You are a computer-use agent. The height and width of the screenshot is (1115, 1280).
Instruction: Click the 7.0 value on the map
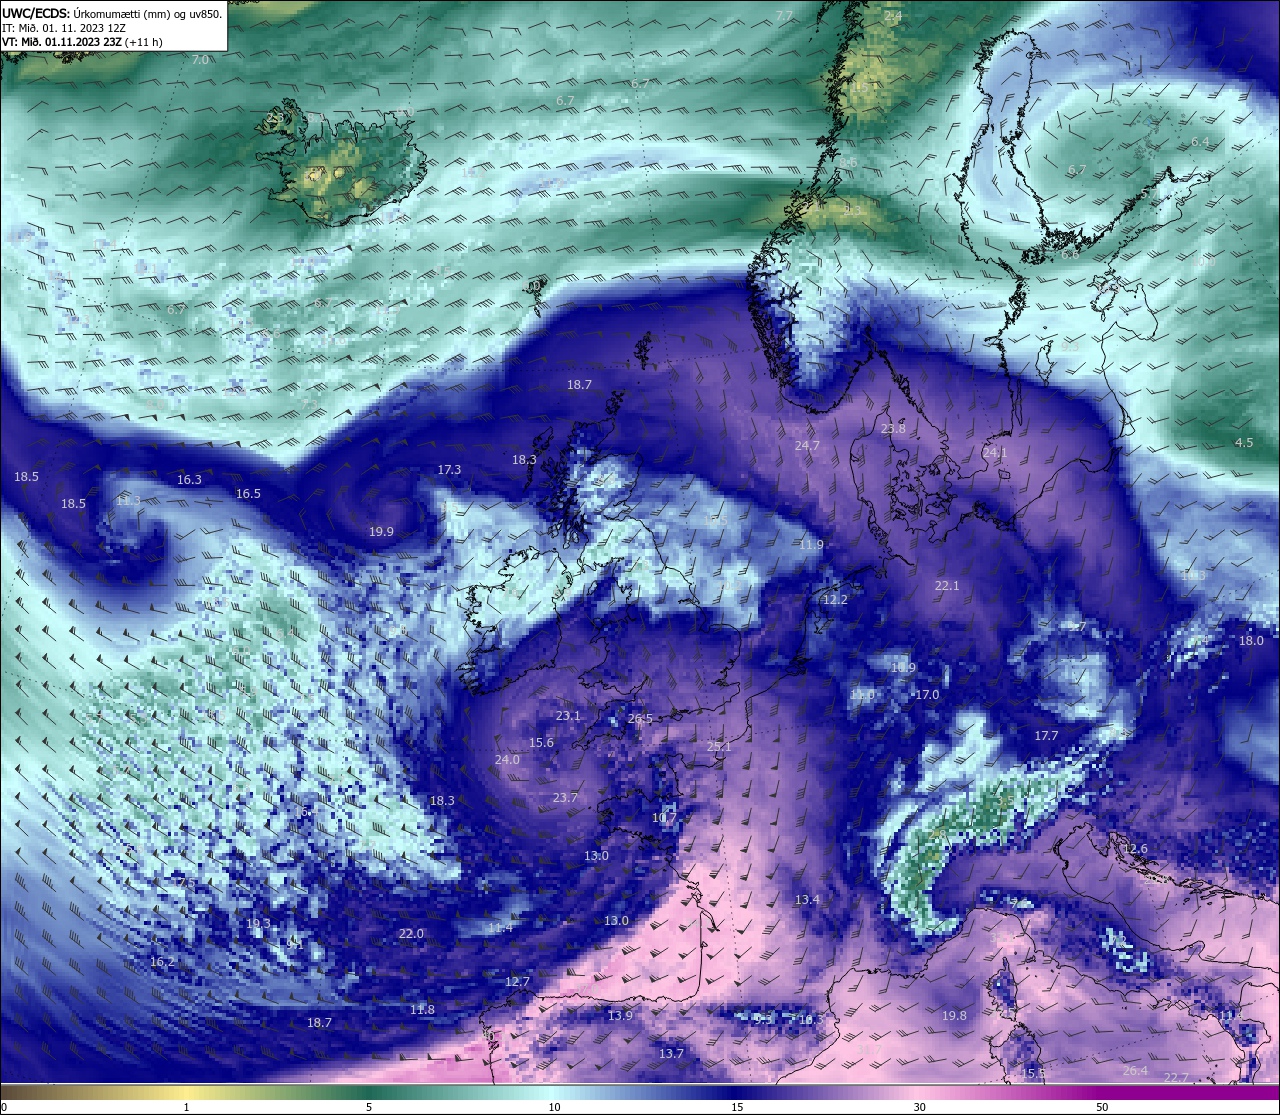(x=200, y=60)
